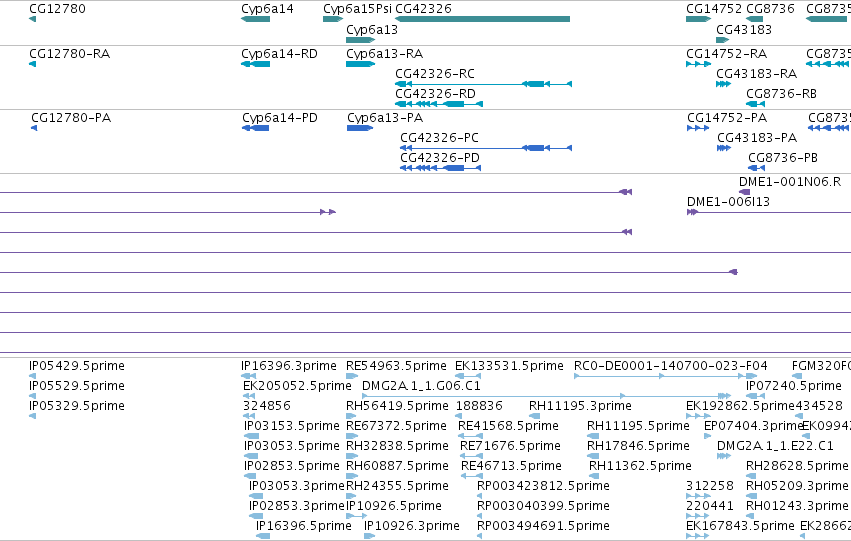
Task: Select EST IP10926.3prime
Action: point(370,536)
